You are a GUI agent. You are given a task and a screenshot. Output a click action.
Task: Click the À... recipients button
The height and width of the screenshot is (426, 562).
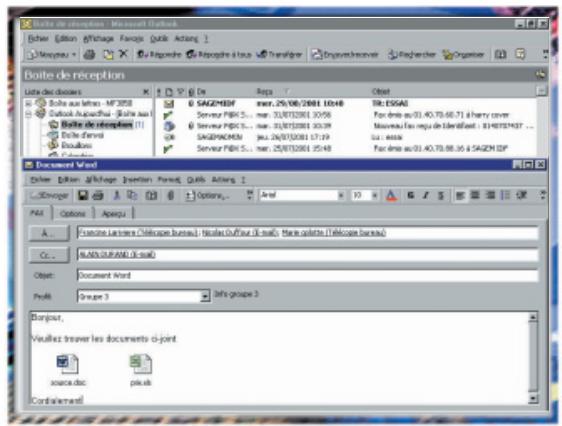tap(49, 234)
